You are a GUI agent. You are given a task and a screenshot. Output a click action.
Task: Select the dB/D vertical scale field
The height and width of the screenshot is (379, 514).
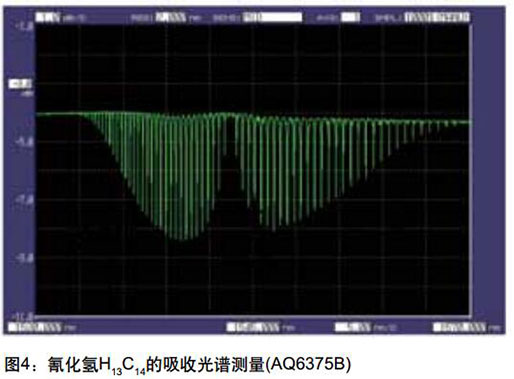coord(48,17)
